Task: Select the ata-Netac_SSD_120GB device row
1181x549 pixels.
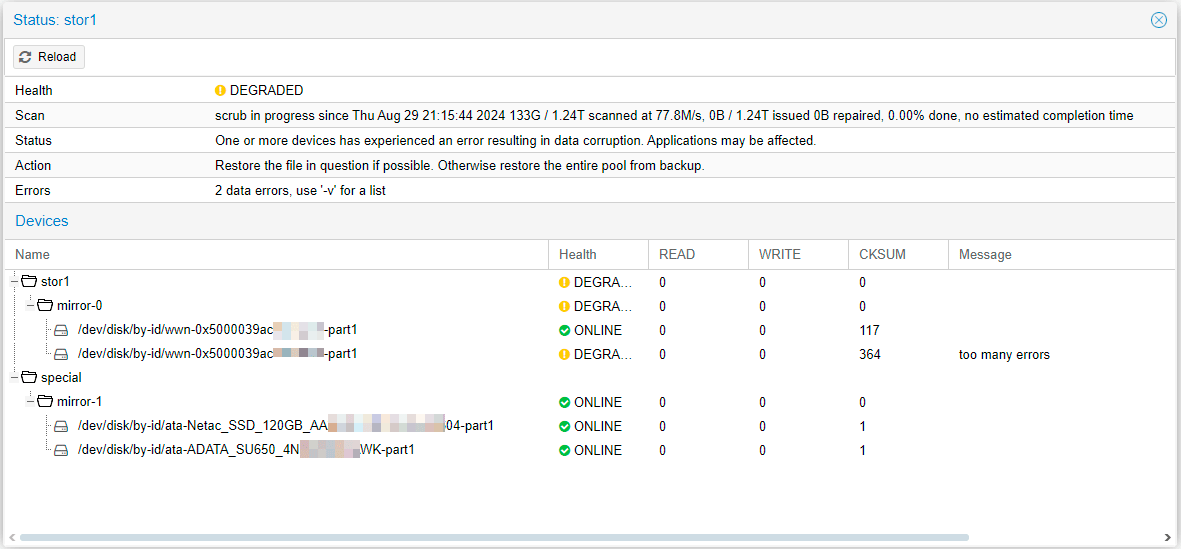Action: (590, 426)
